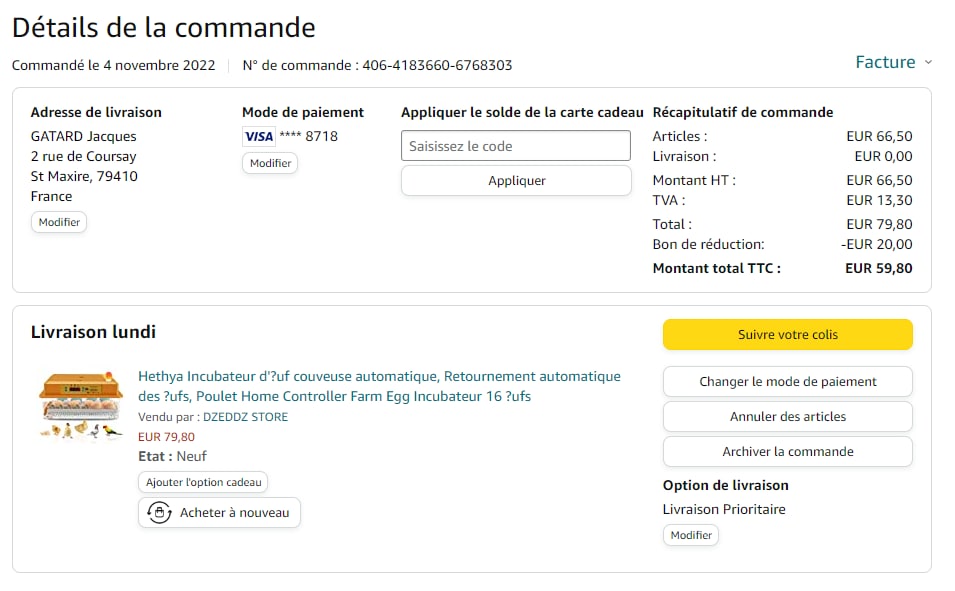Click the Montant total TTC amount
This screenshot has height=591, width=955.
878,268
